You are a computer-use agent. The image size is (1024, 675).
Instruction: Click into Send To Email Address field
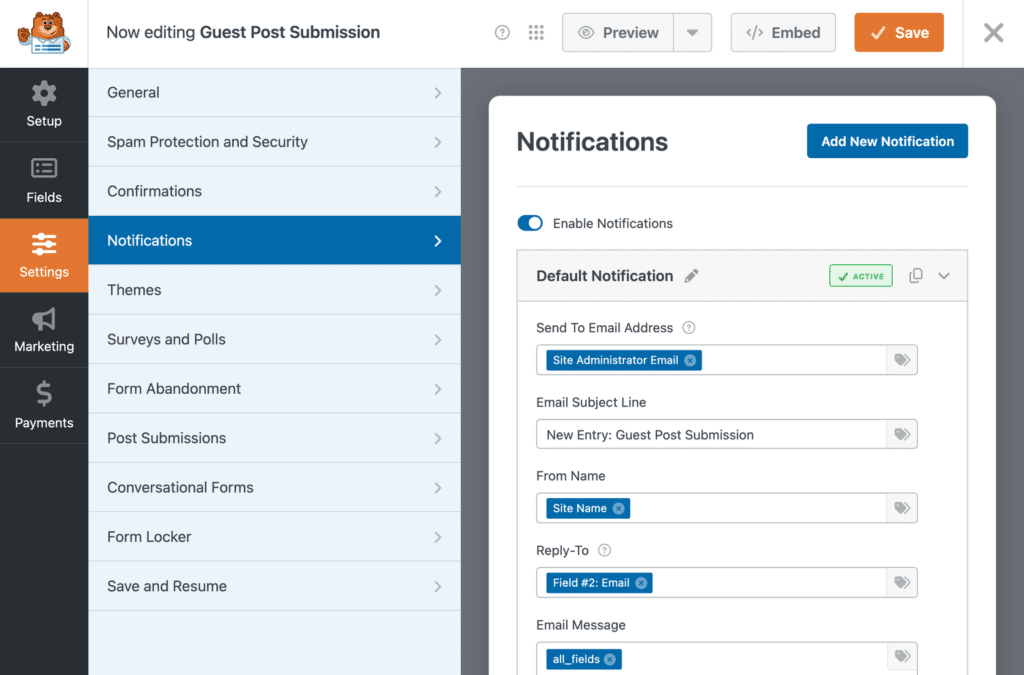tap(711, 360)
